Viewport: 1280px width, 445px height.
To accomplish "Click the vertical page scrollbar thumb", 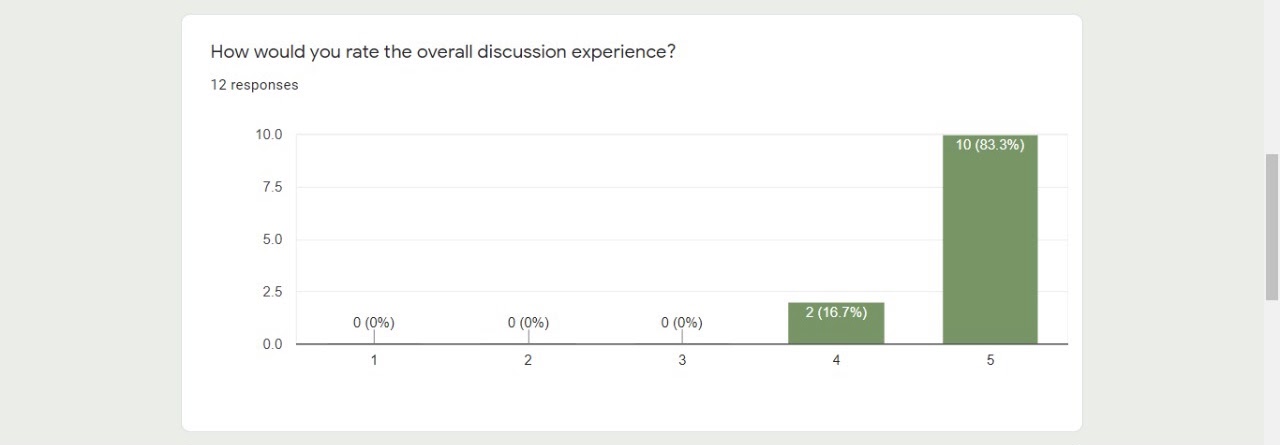I will tap(1272, 226).
